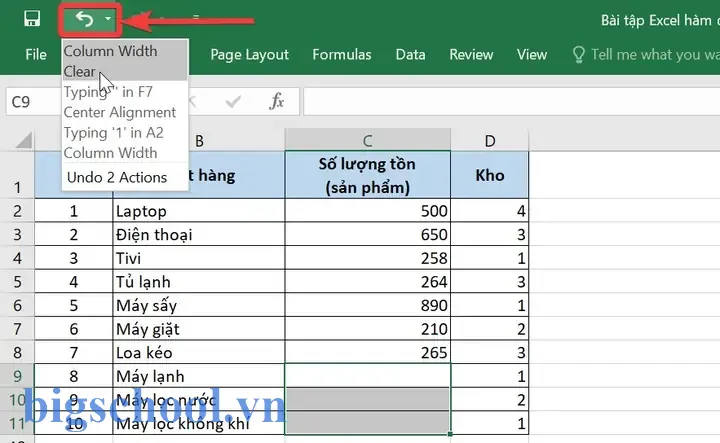Choose the Center Alignment undo entry
The width and height of the screenshot is (720, 443).
tap(125, 112)
